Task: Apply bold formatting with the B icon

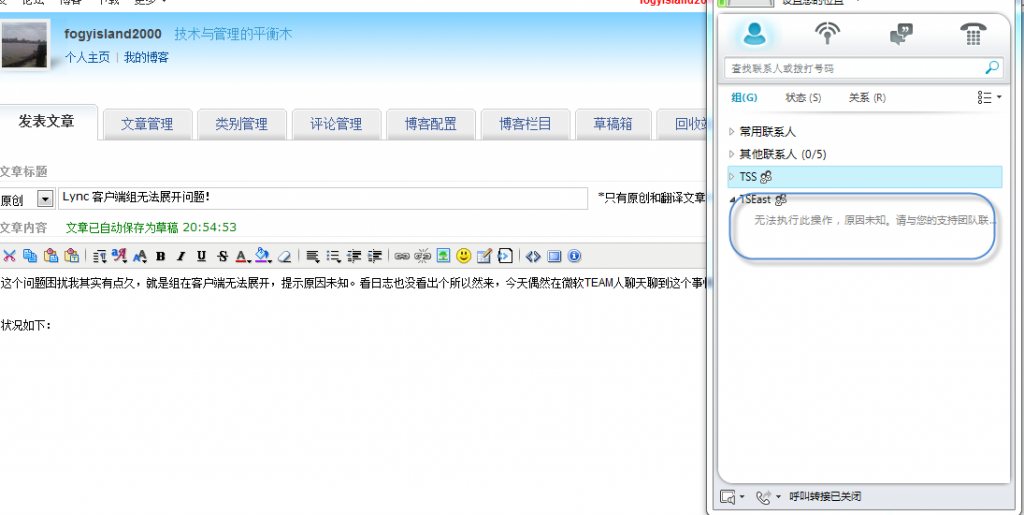Action: coord(161,256)
